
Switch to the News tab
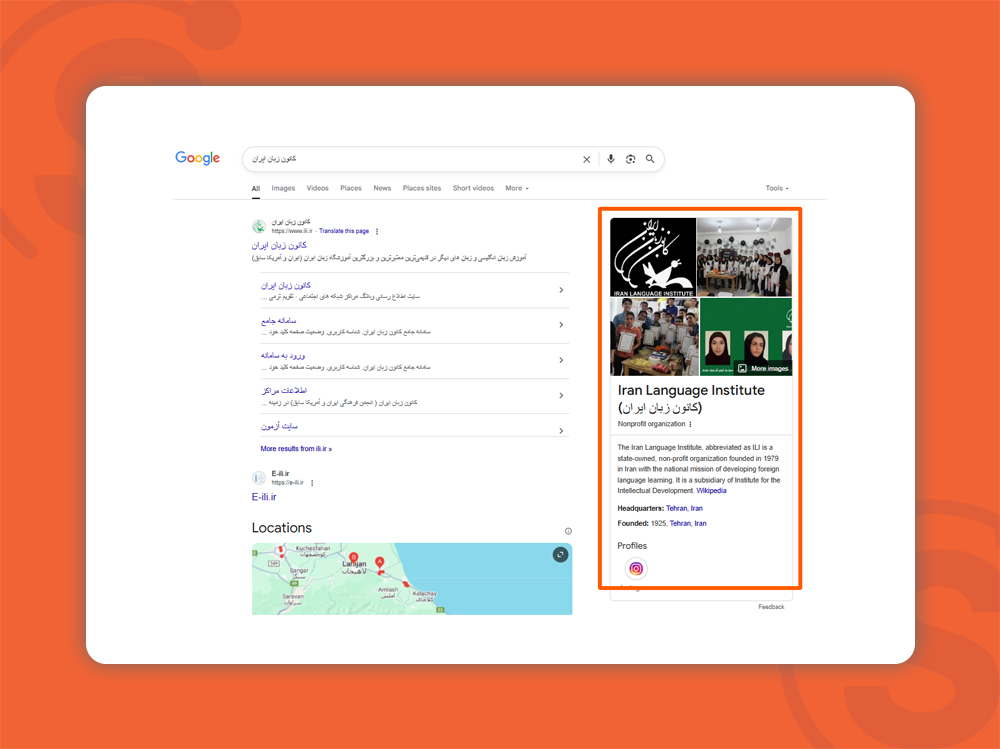pyautogui.click(x=382, y=188)
